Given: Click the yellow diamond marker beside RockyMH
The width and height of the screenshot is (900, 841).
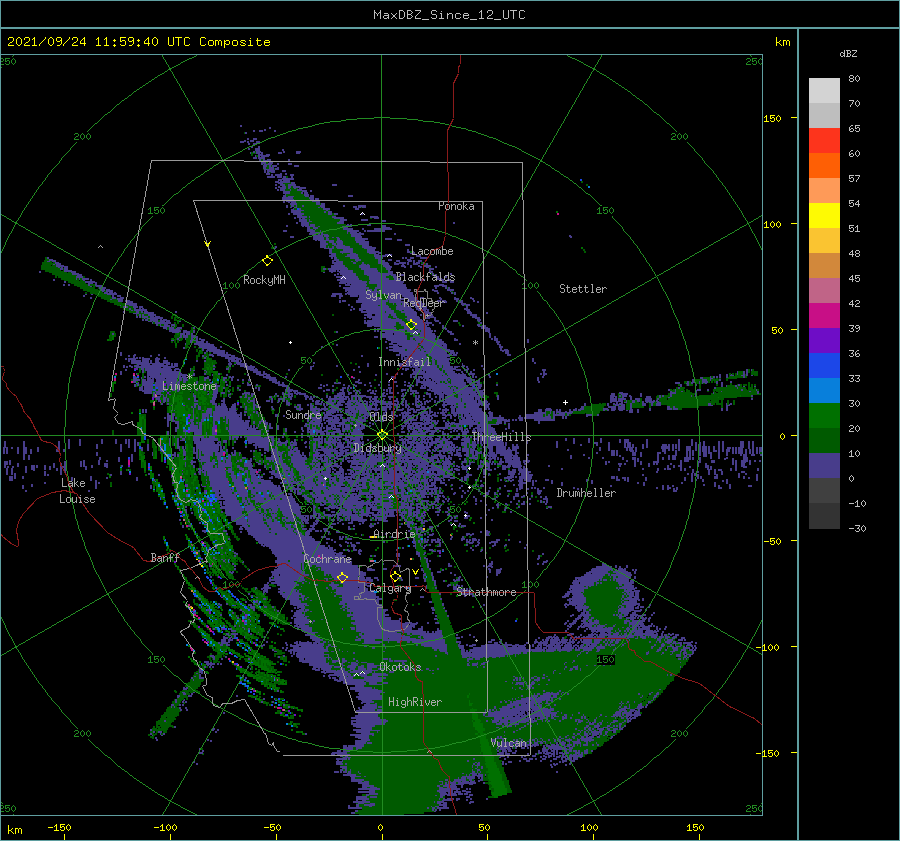Looking at the screenshot, I should 267,261.
